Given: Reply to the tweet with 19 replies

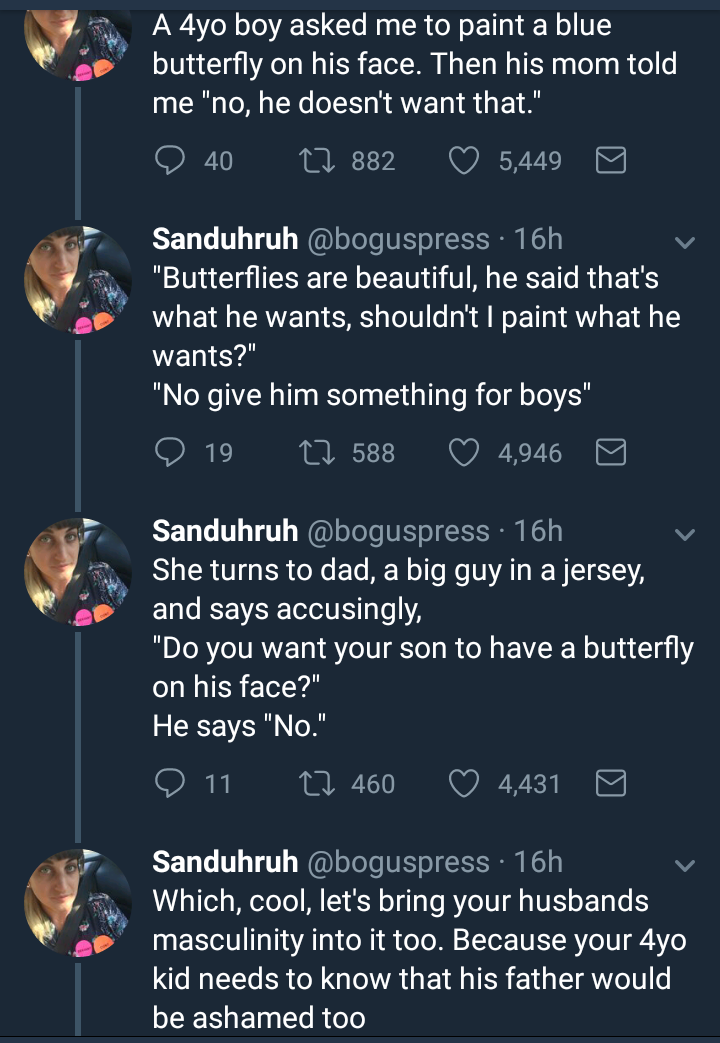Looking at the screenshot, I should click(173, 453).
